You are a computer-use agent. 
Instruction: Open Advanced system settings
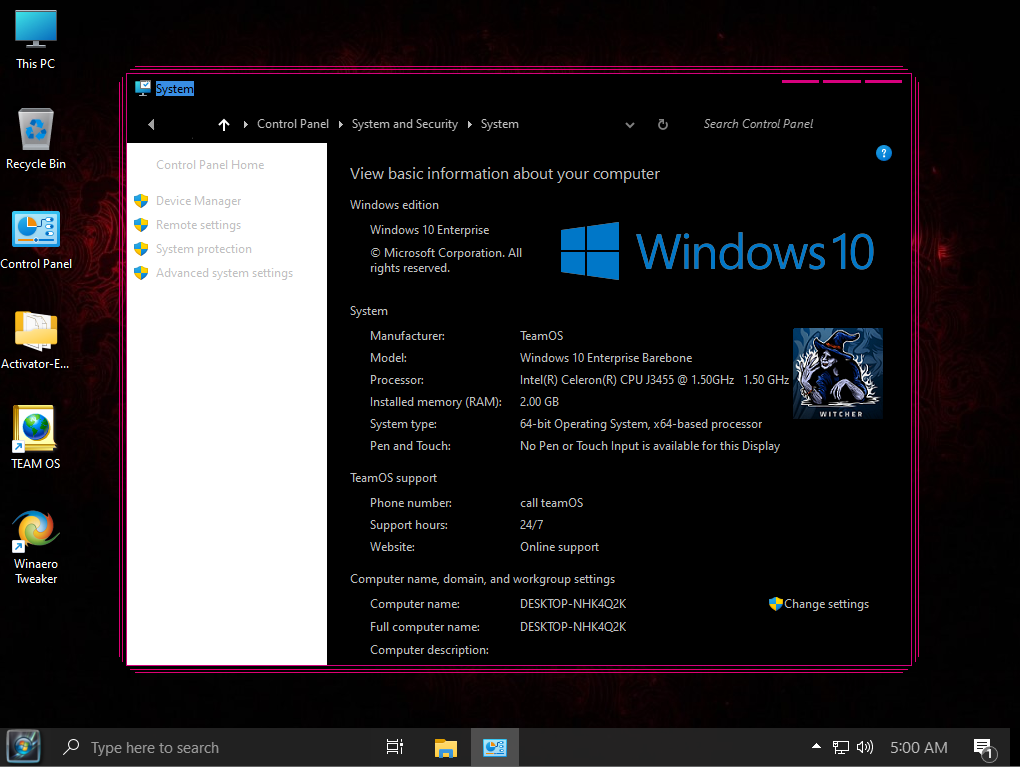[224, 273]
